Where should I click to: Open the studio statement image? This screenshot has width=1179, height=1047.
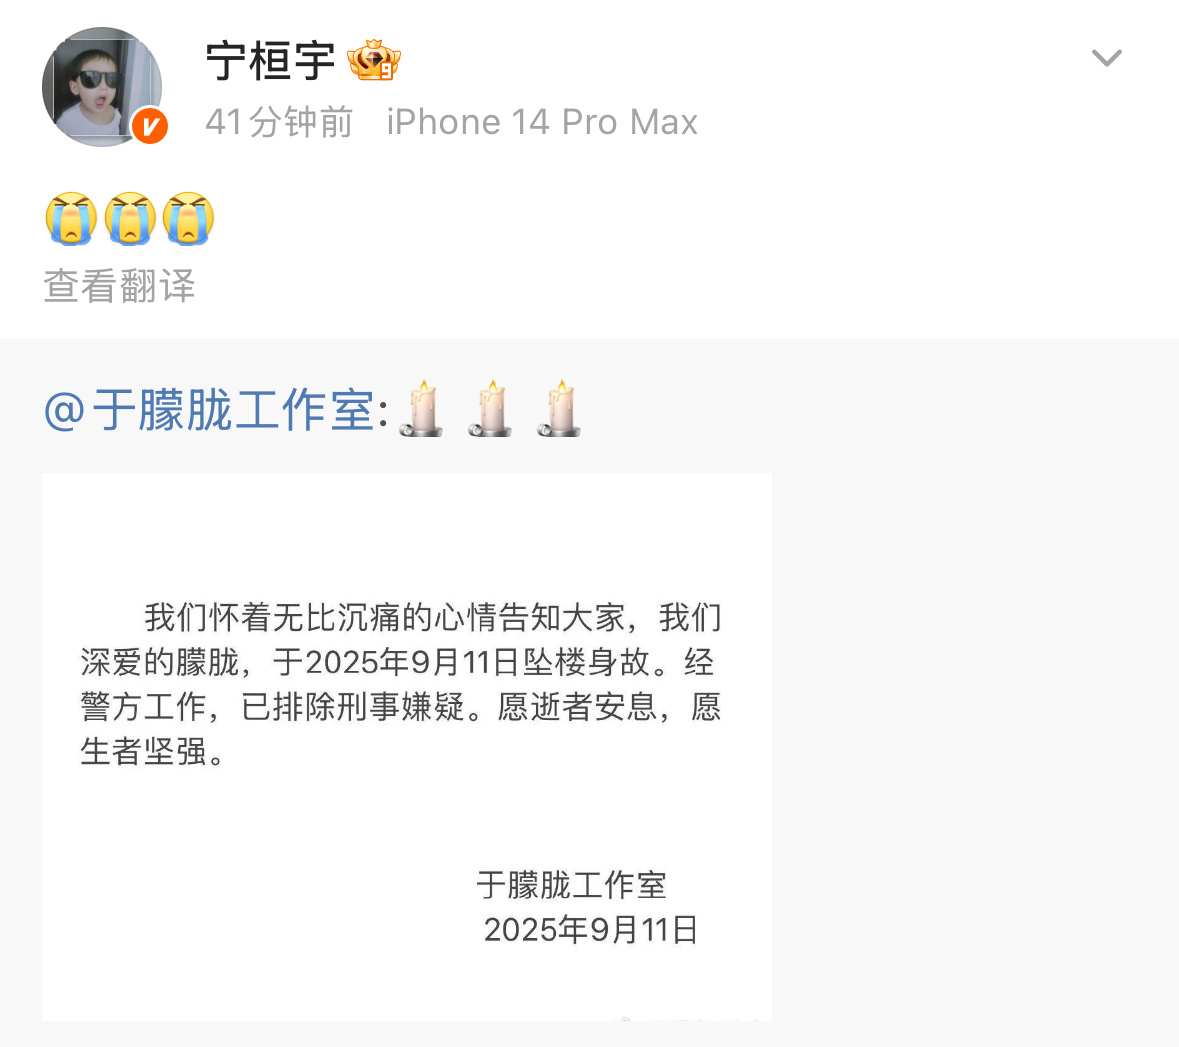(407, 746)
